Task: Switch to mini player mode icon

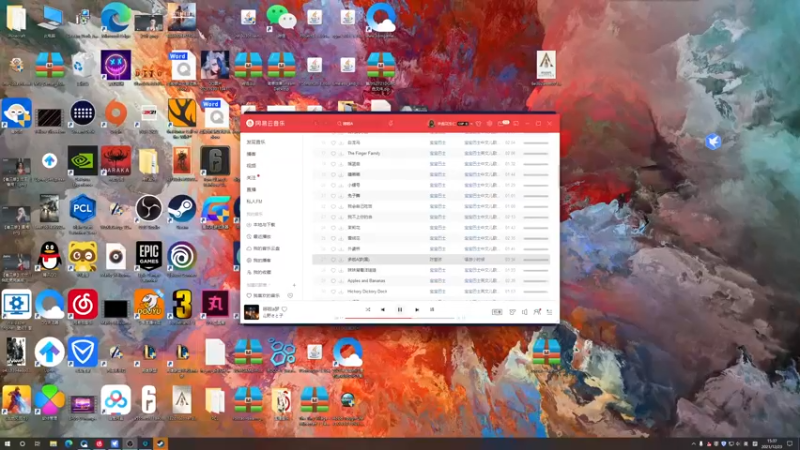Action: 516,123
